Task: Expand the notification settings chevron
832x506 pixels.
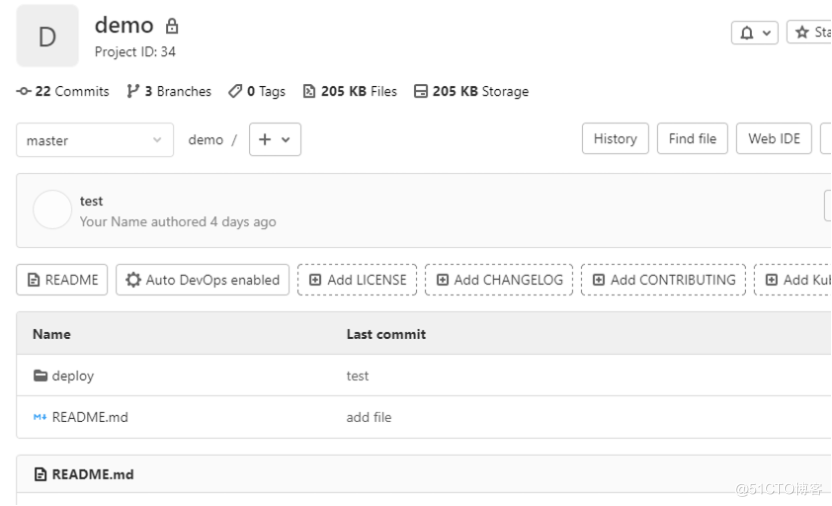Action: pyautogui.click(x=766, y=33)
